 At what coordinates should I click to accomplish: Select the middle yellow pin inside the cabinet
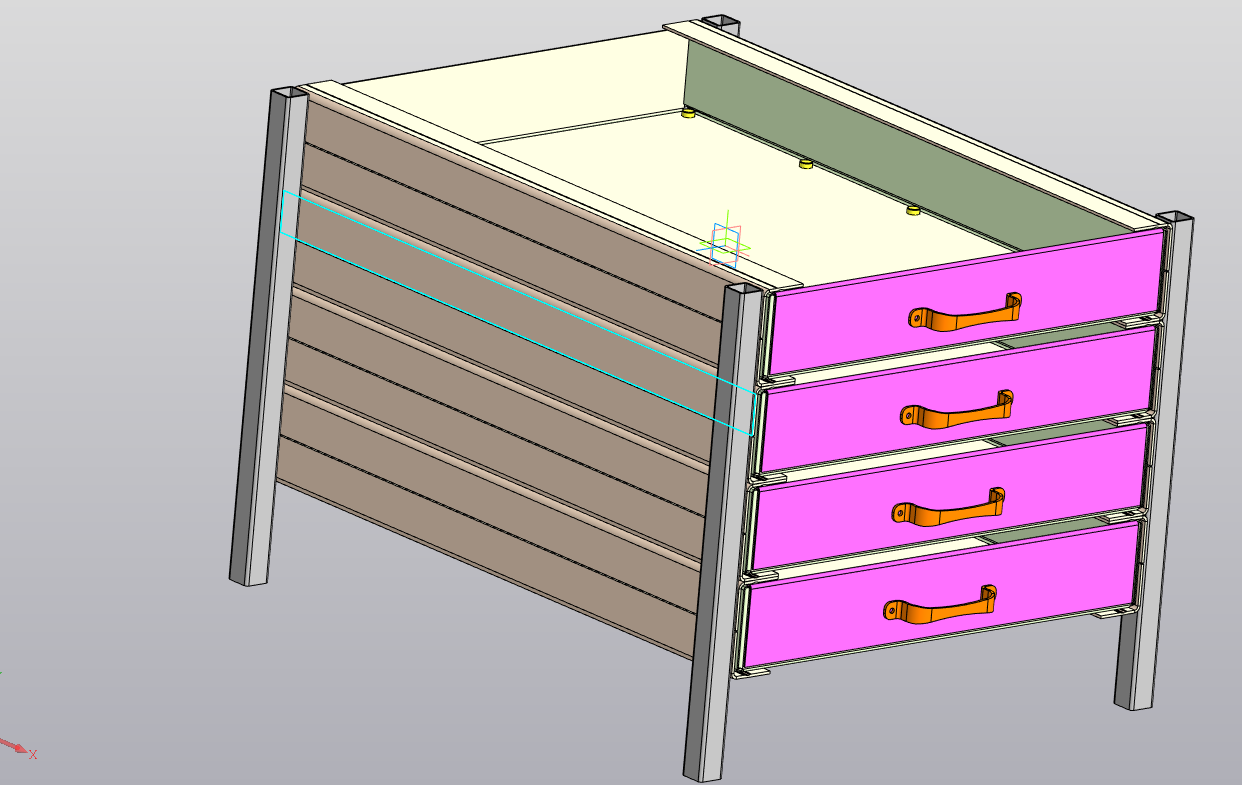[x=805, y=163]
